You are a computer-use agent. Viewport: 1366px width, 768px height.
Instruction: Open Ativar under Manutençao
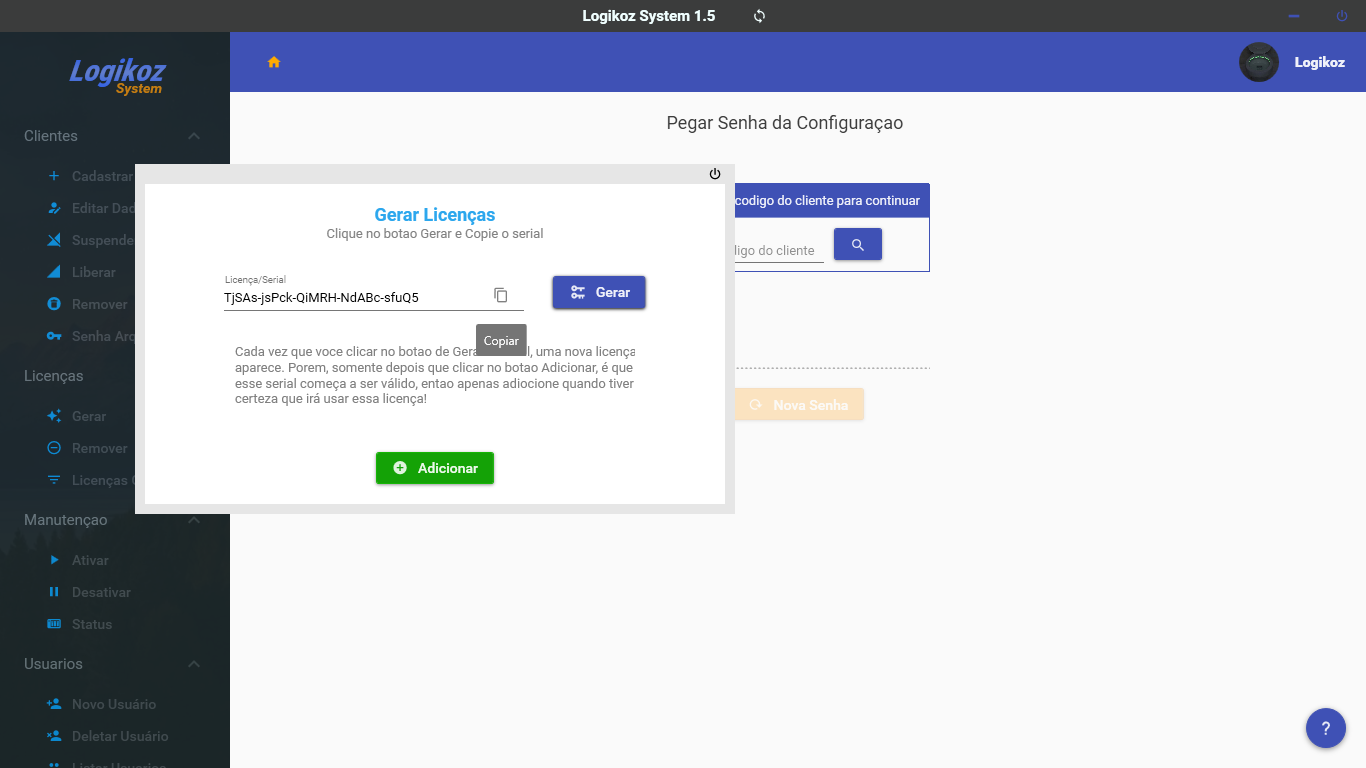(90, 560)
